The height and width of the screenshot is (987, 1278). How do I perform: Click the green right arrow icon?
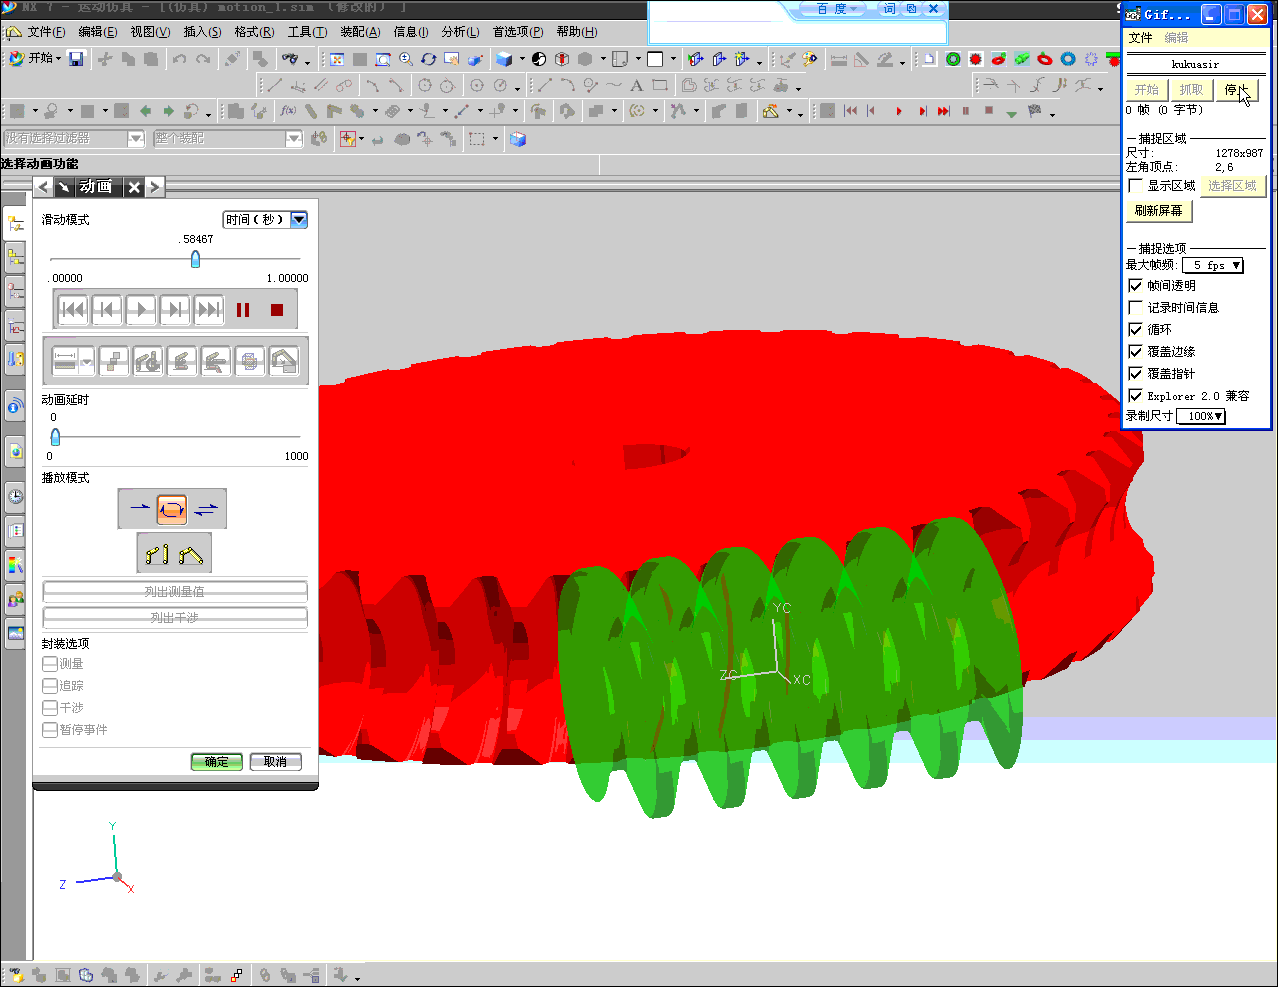[168, 111]
